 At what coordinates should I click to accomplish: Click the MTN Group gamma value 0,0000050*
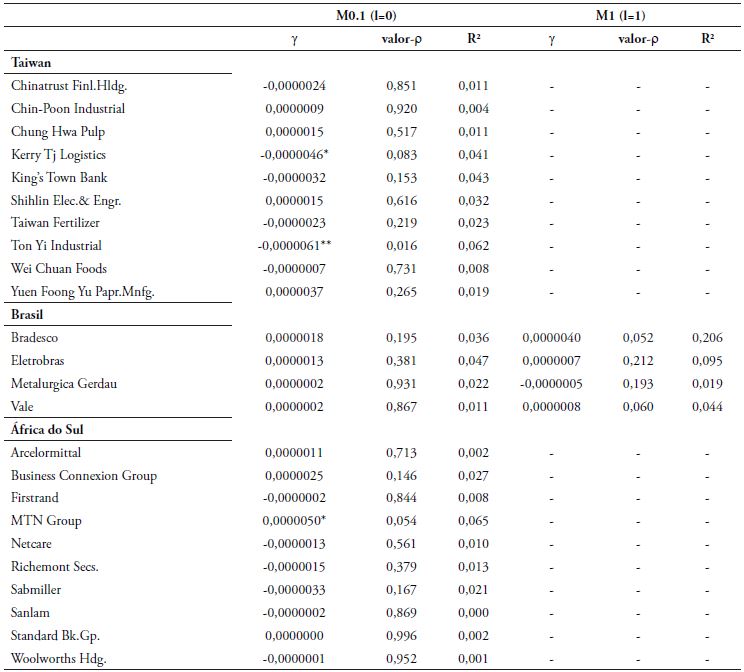click(297, 521)
